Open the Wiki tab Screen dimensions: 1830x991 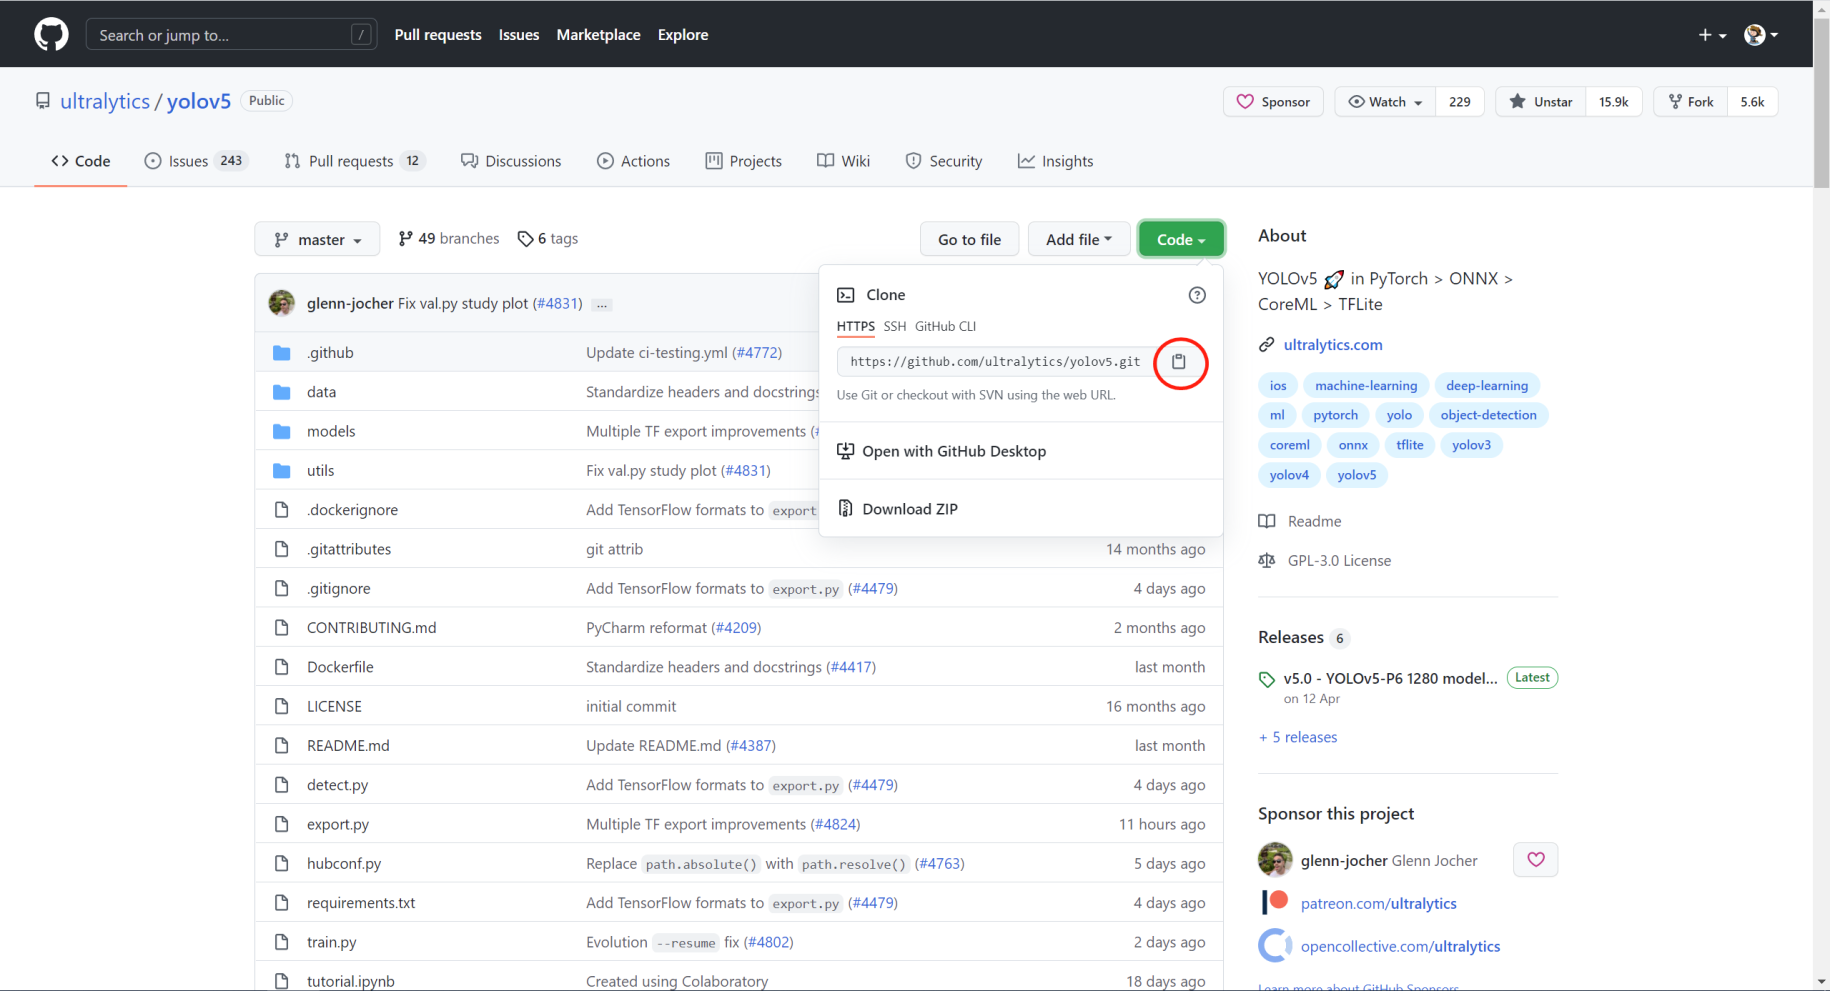[843, 161]
